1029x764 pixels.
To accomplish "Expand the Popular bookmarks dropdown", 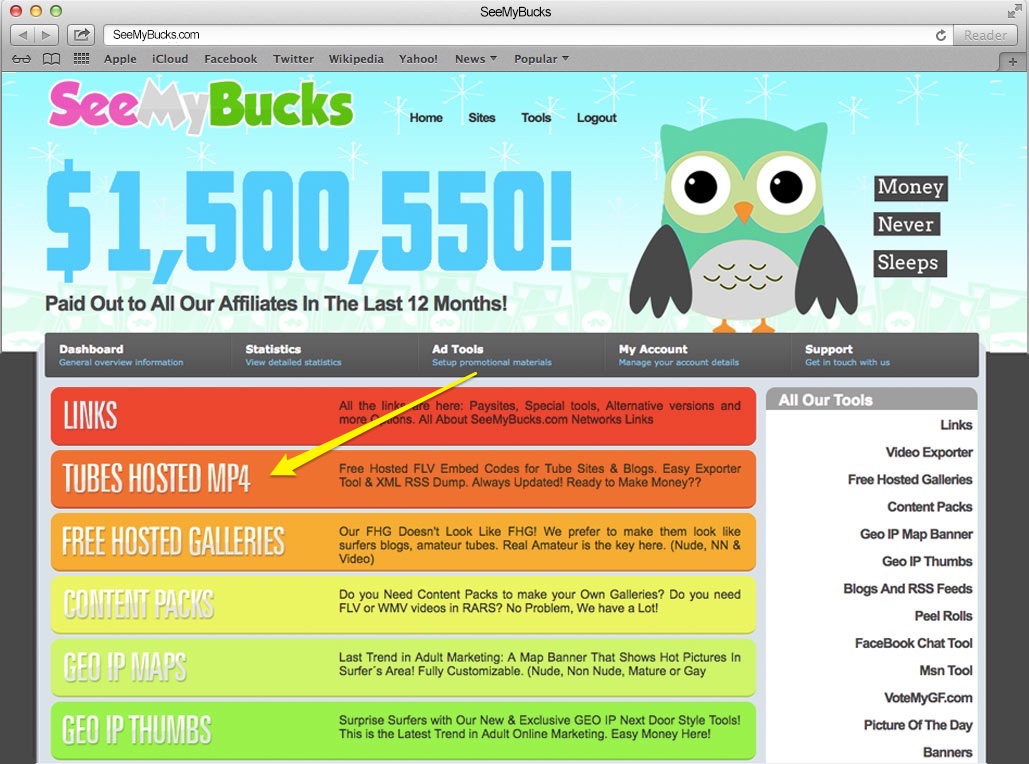I will pos(541,59).
